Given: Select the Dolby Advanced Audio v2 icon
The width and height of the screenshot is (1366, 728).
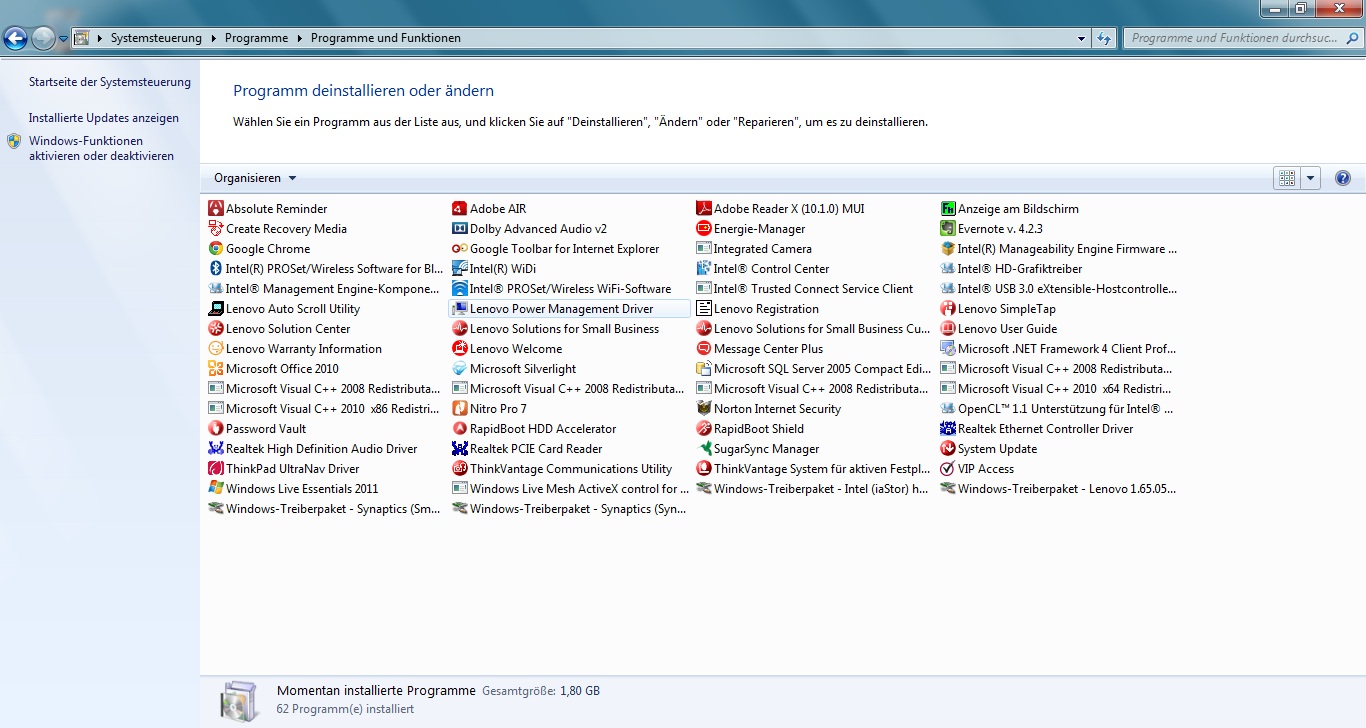Looking at the screenshot, I should pyautogui.click(x=459, y=229).
